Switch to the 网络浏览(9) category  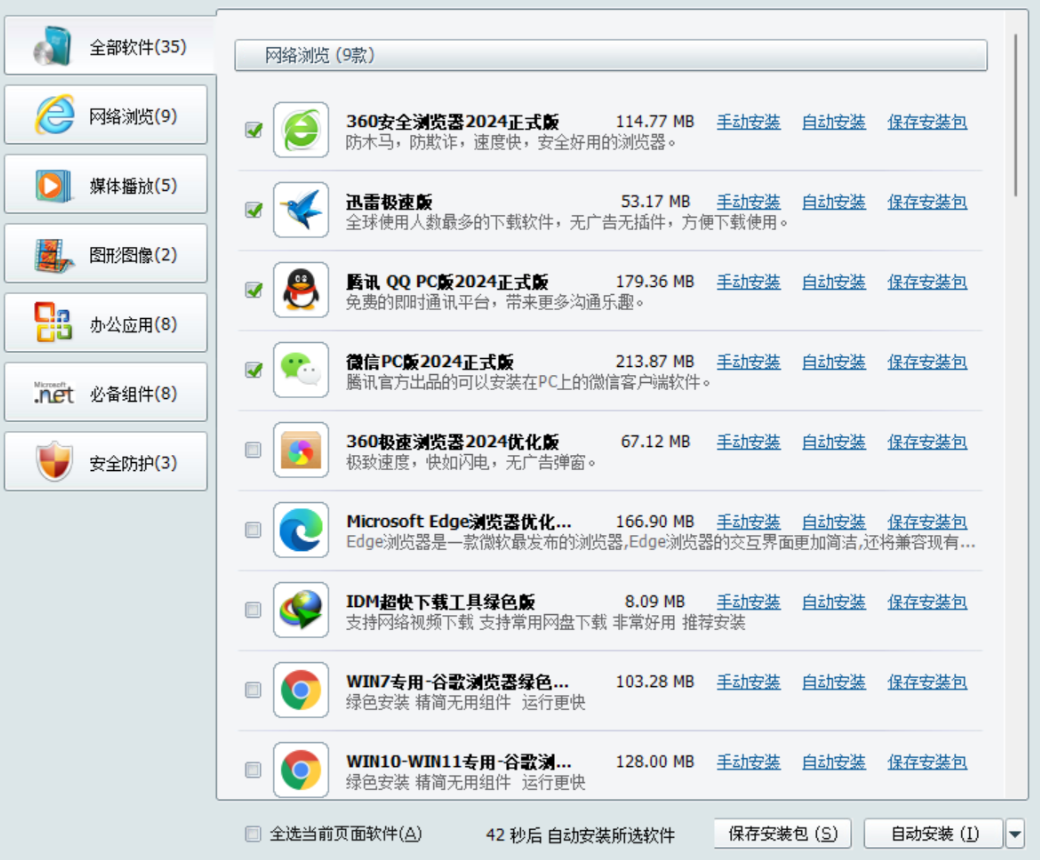[x=106, y=114]
